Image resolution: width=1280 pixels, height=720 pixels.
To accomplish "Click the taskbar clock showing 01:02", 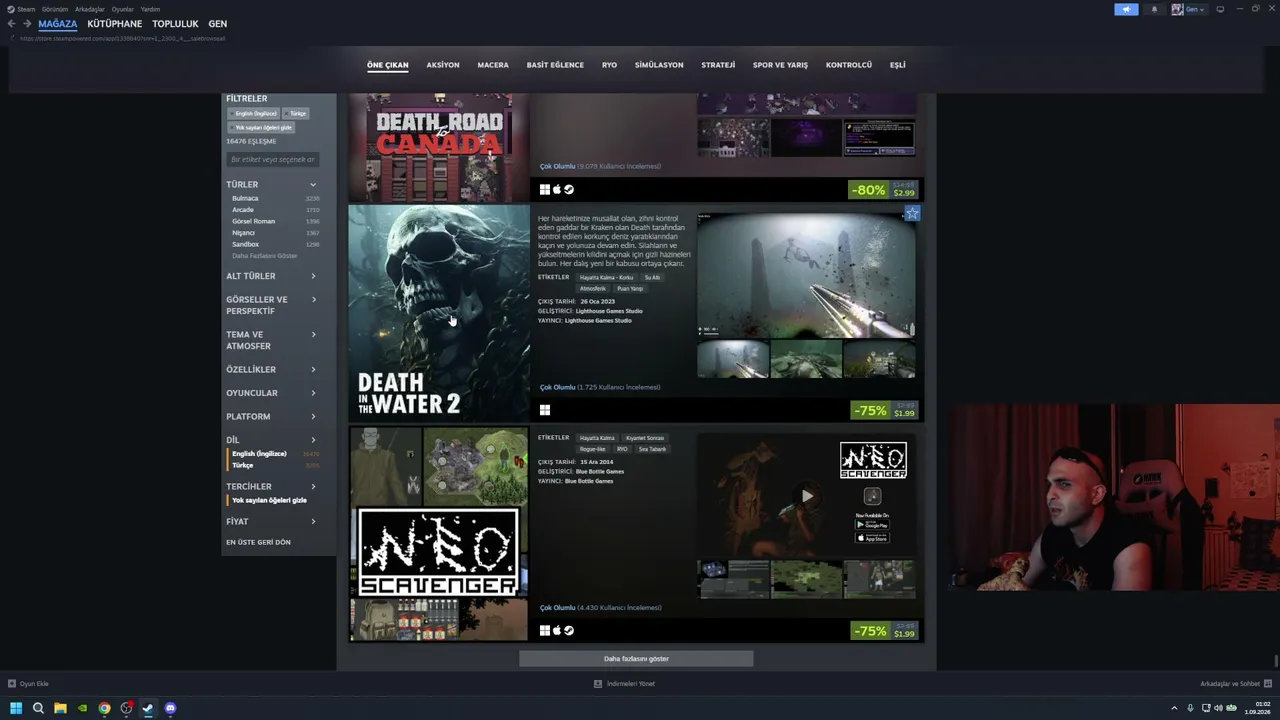I will pyautogui.click(x=1257, y=708).
